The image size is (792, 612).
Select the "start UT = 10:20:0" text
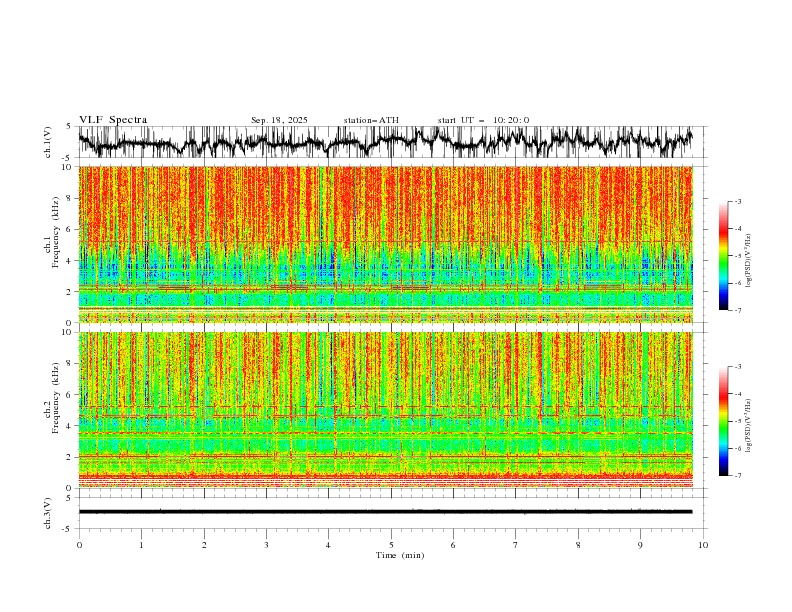click(483, 120)
